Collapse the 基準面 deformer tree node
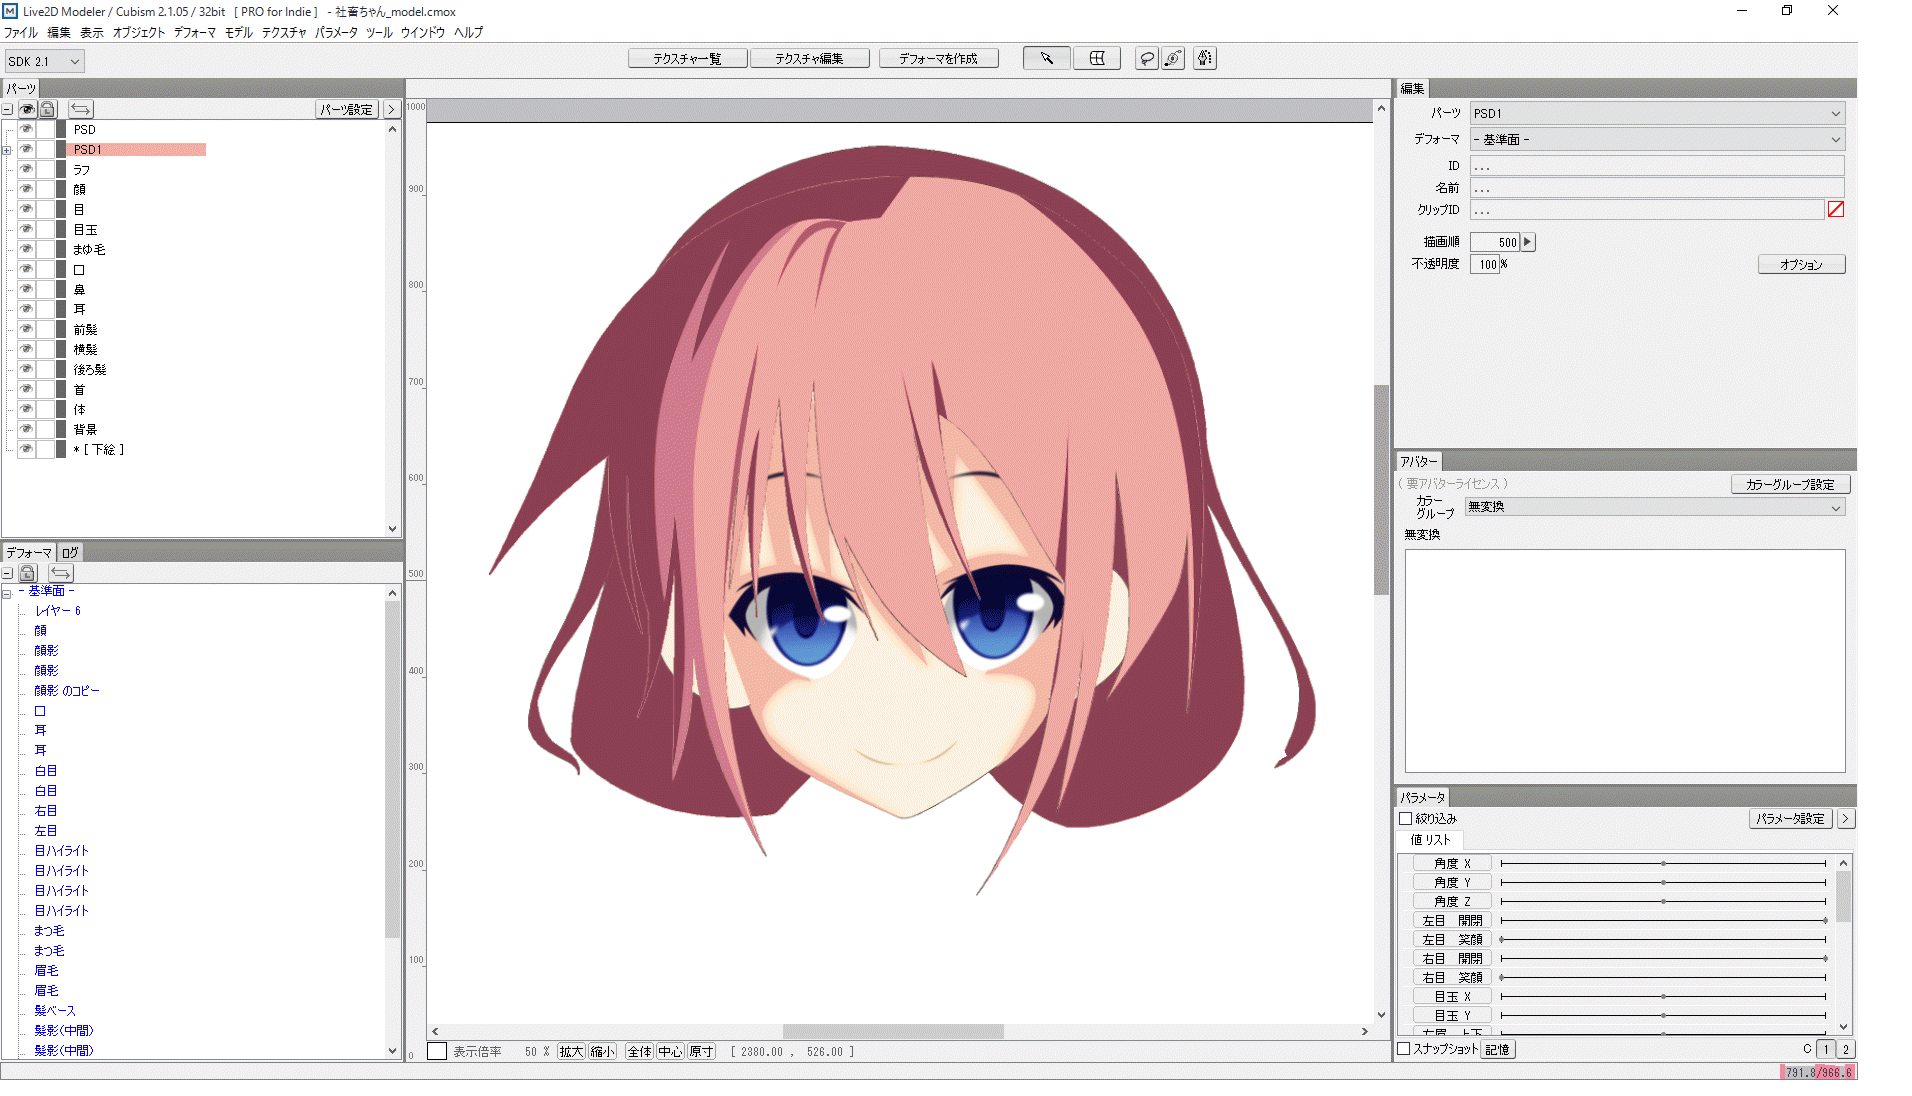Image resolution: width=1912 pixels, height=1096 pixels. (7, 594)
